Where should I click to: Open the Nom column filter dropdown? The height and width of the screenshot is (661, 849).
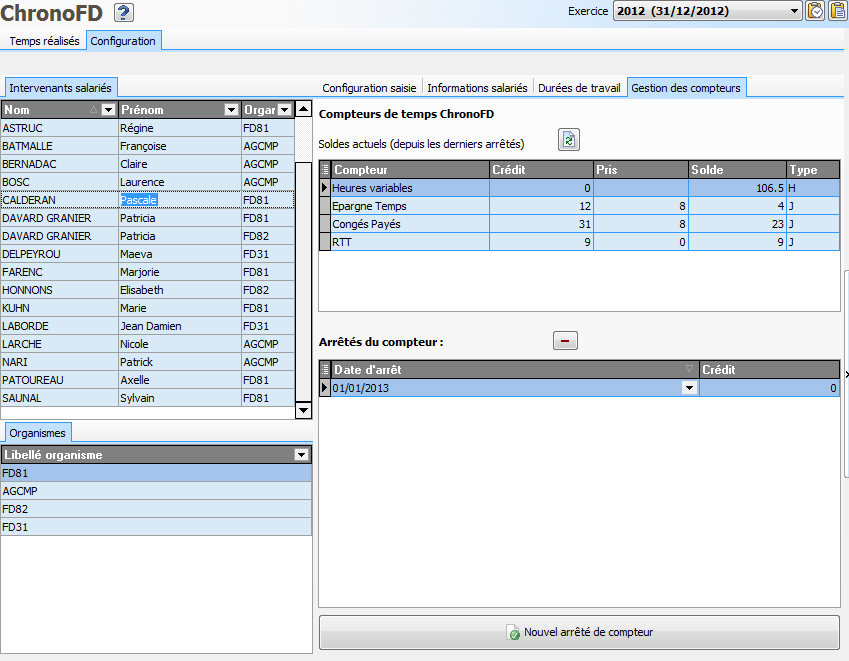[x=108, y=110]
